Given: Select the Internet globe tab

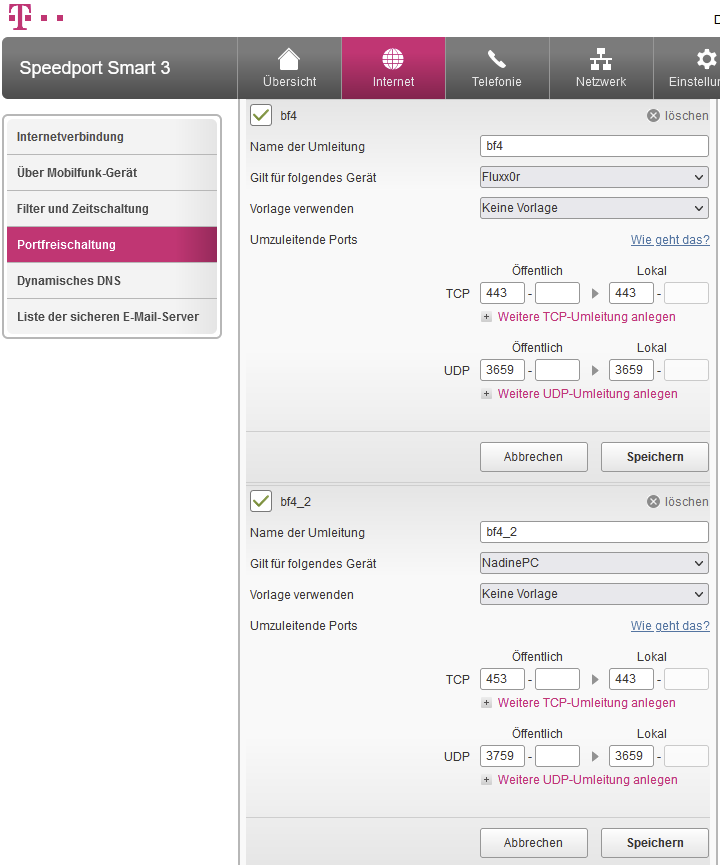Looking at the screenshot, I should 393,68.
